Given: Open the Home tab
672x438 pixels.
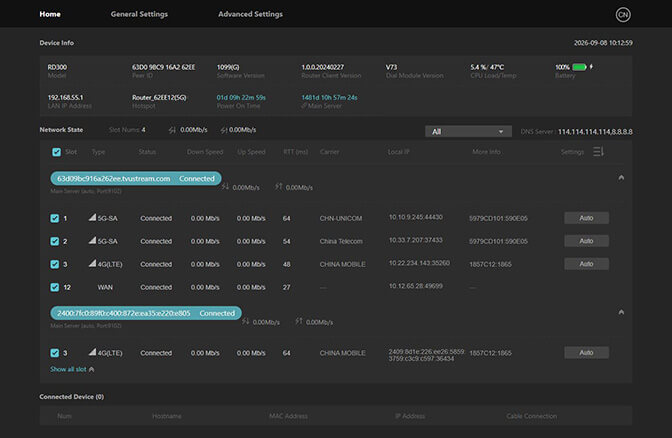Looking at the screenshot, I should (50, 14).
